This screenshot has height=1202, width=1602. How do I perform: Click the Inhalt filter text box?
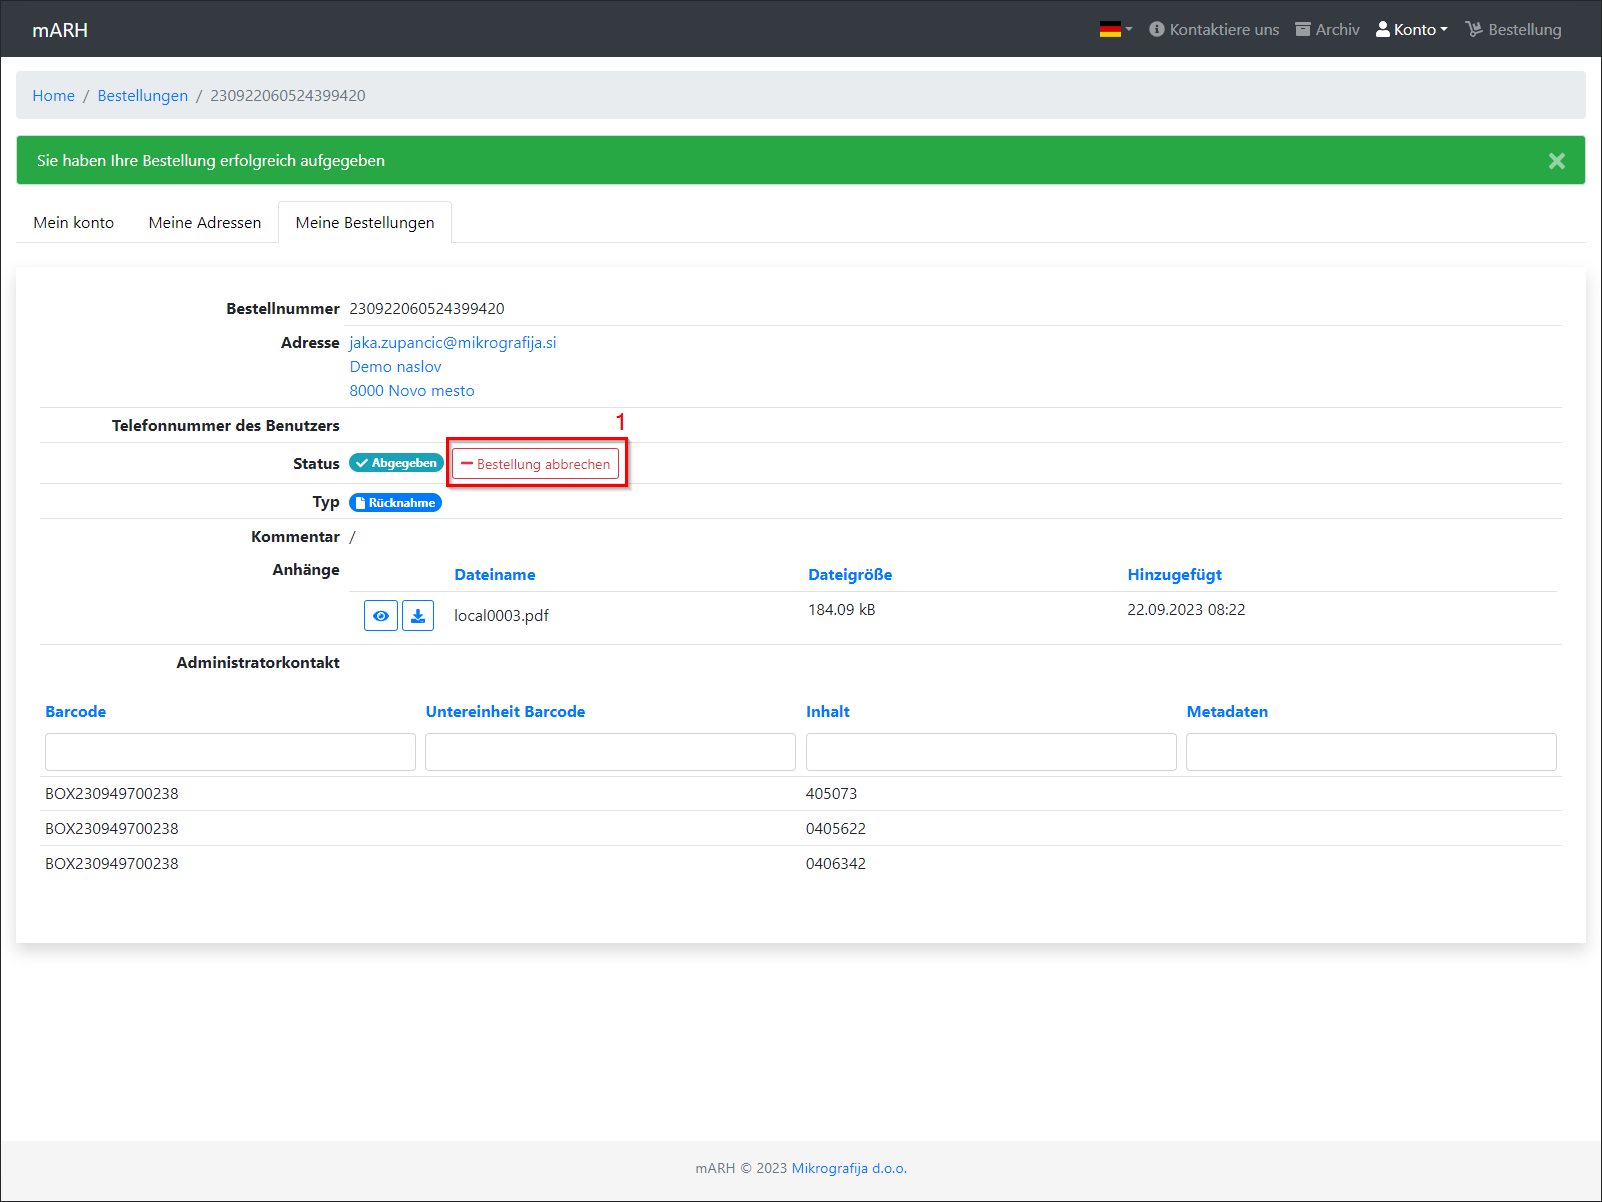pos(990,752)
